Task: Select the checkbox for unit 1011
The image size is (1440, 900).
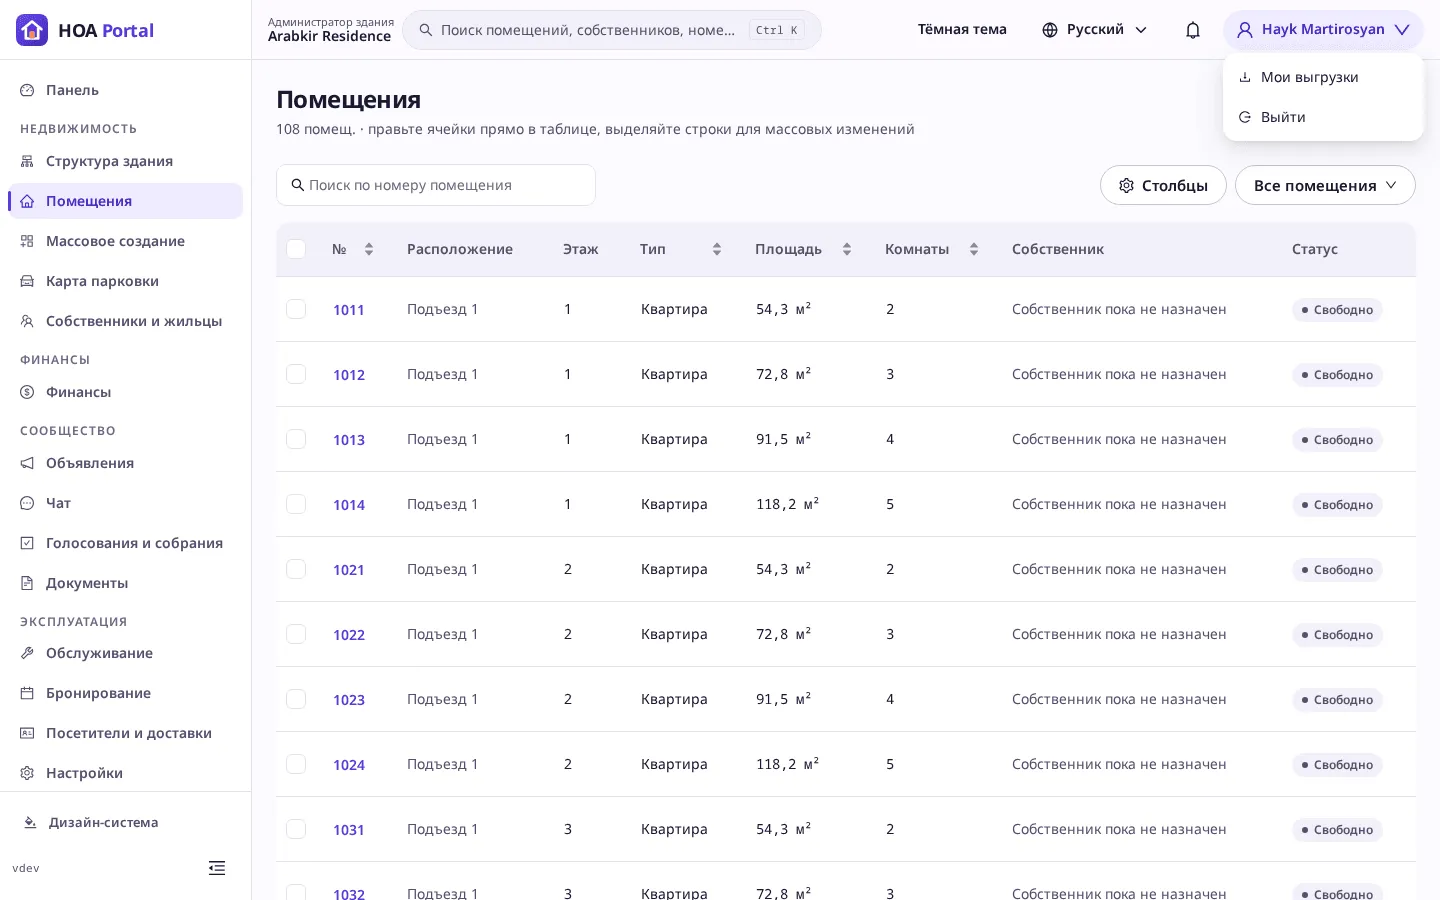Action: (x=296, y=309)
